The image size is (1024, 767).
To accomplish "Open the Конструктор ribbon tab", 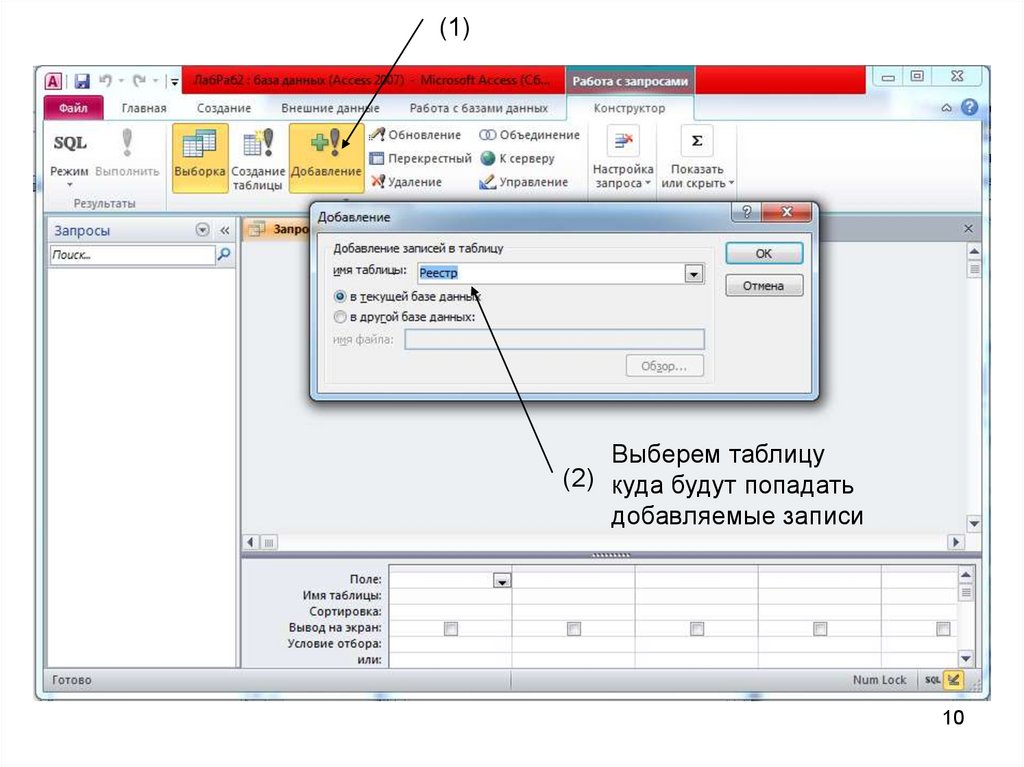I will 629,108.
